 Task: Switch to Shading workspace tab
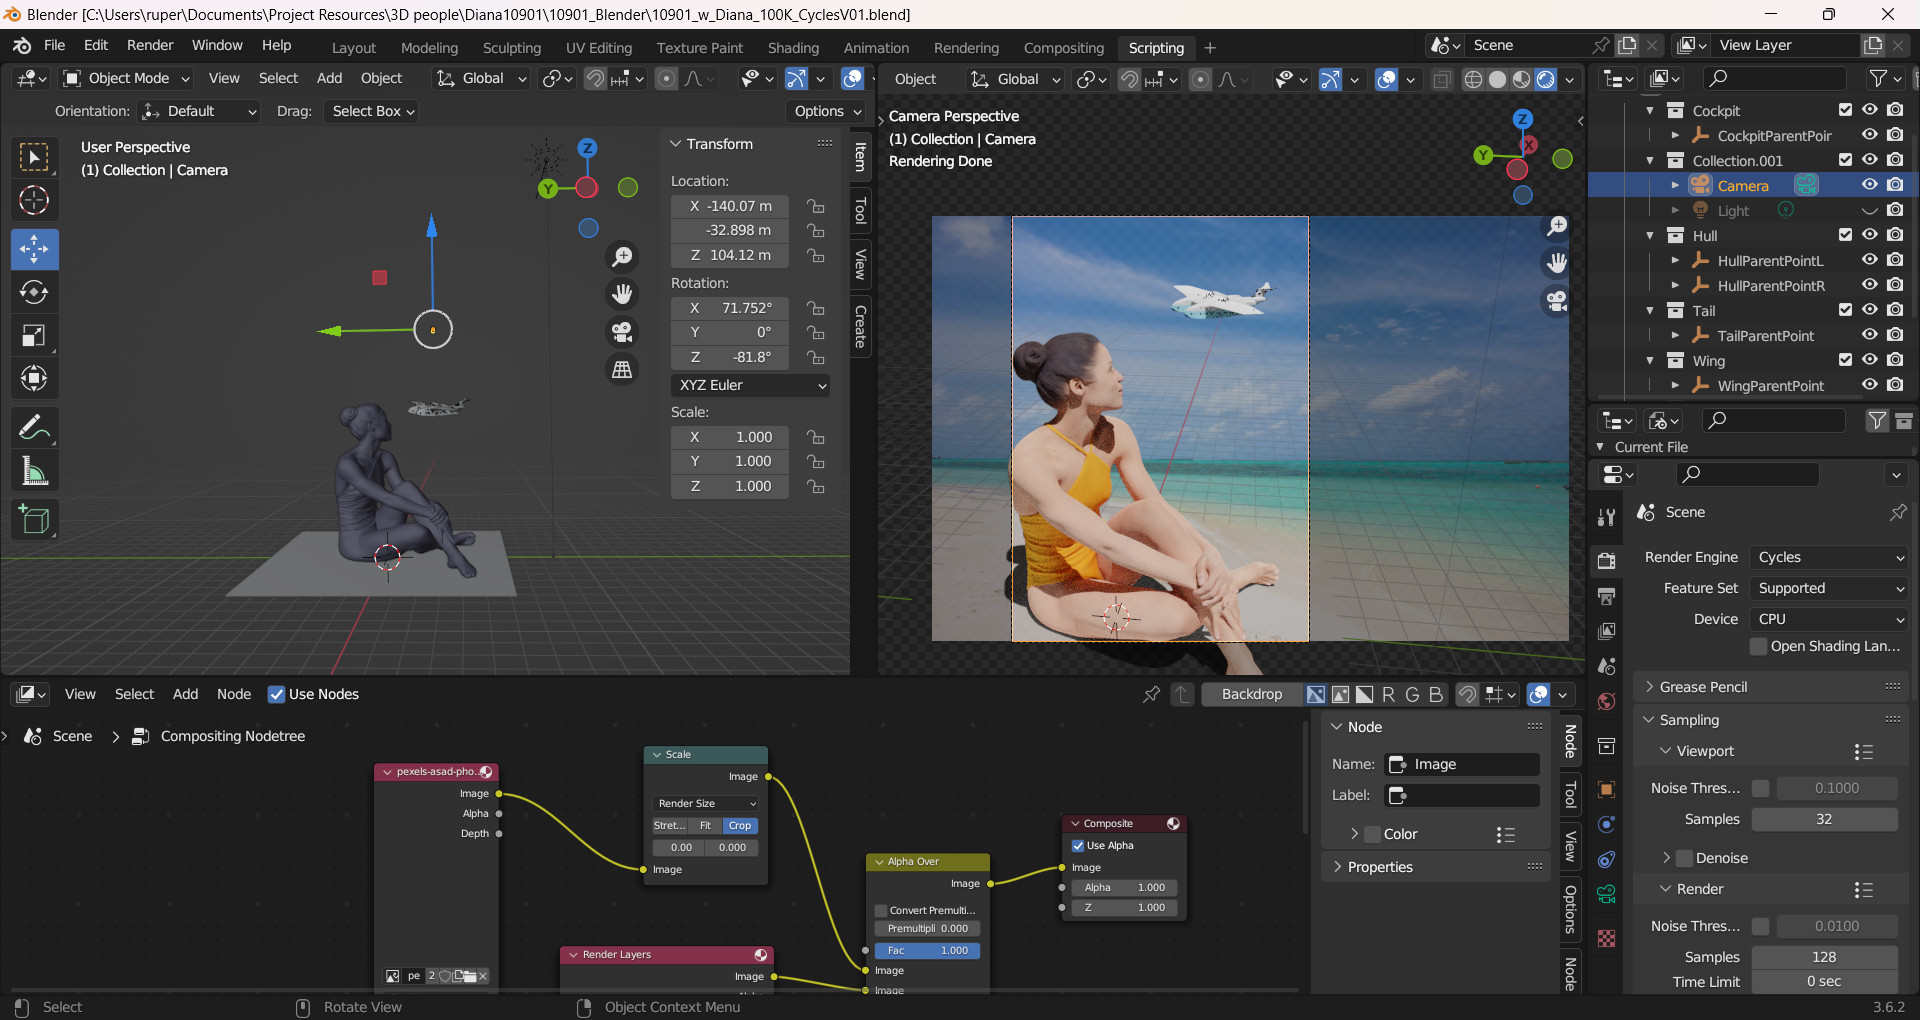coord(793,48)
